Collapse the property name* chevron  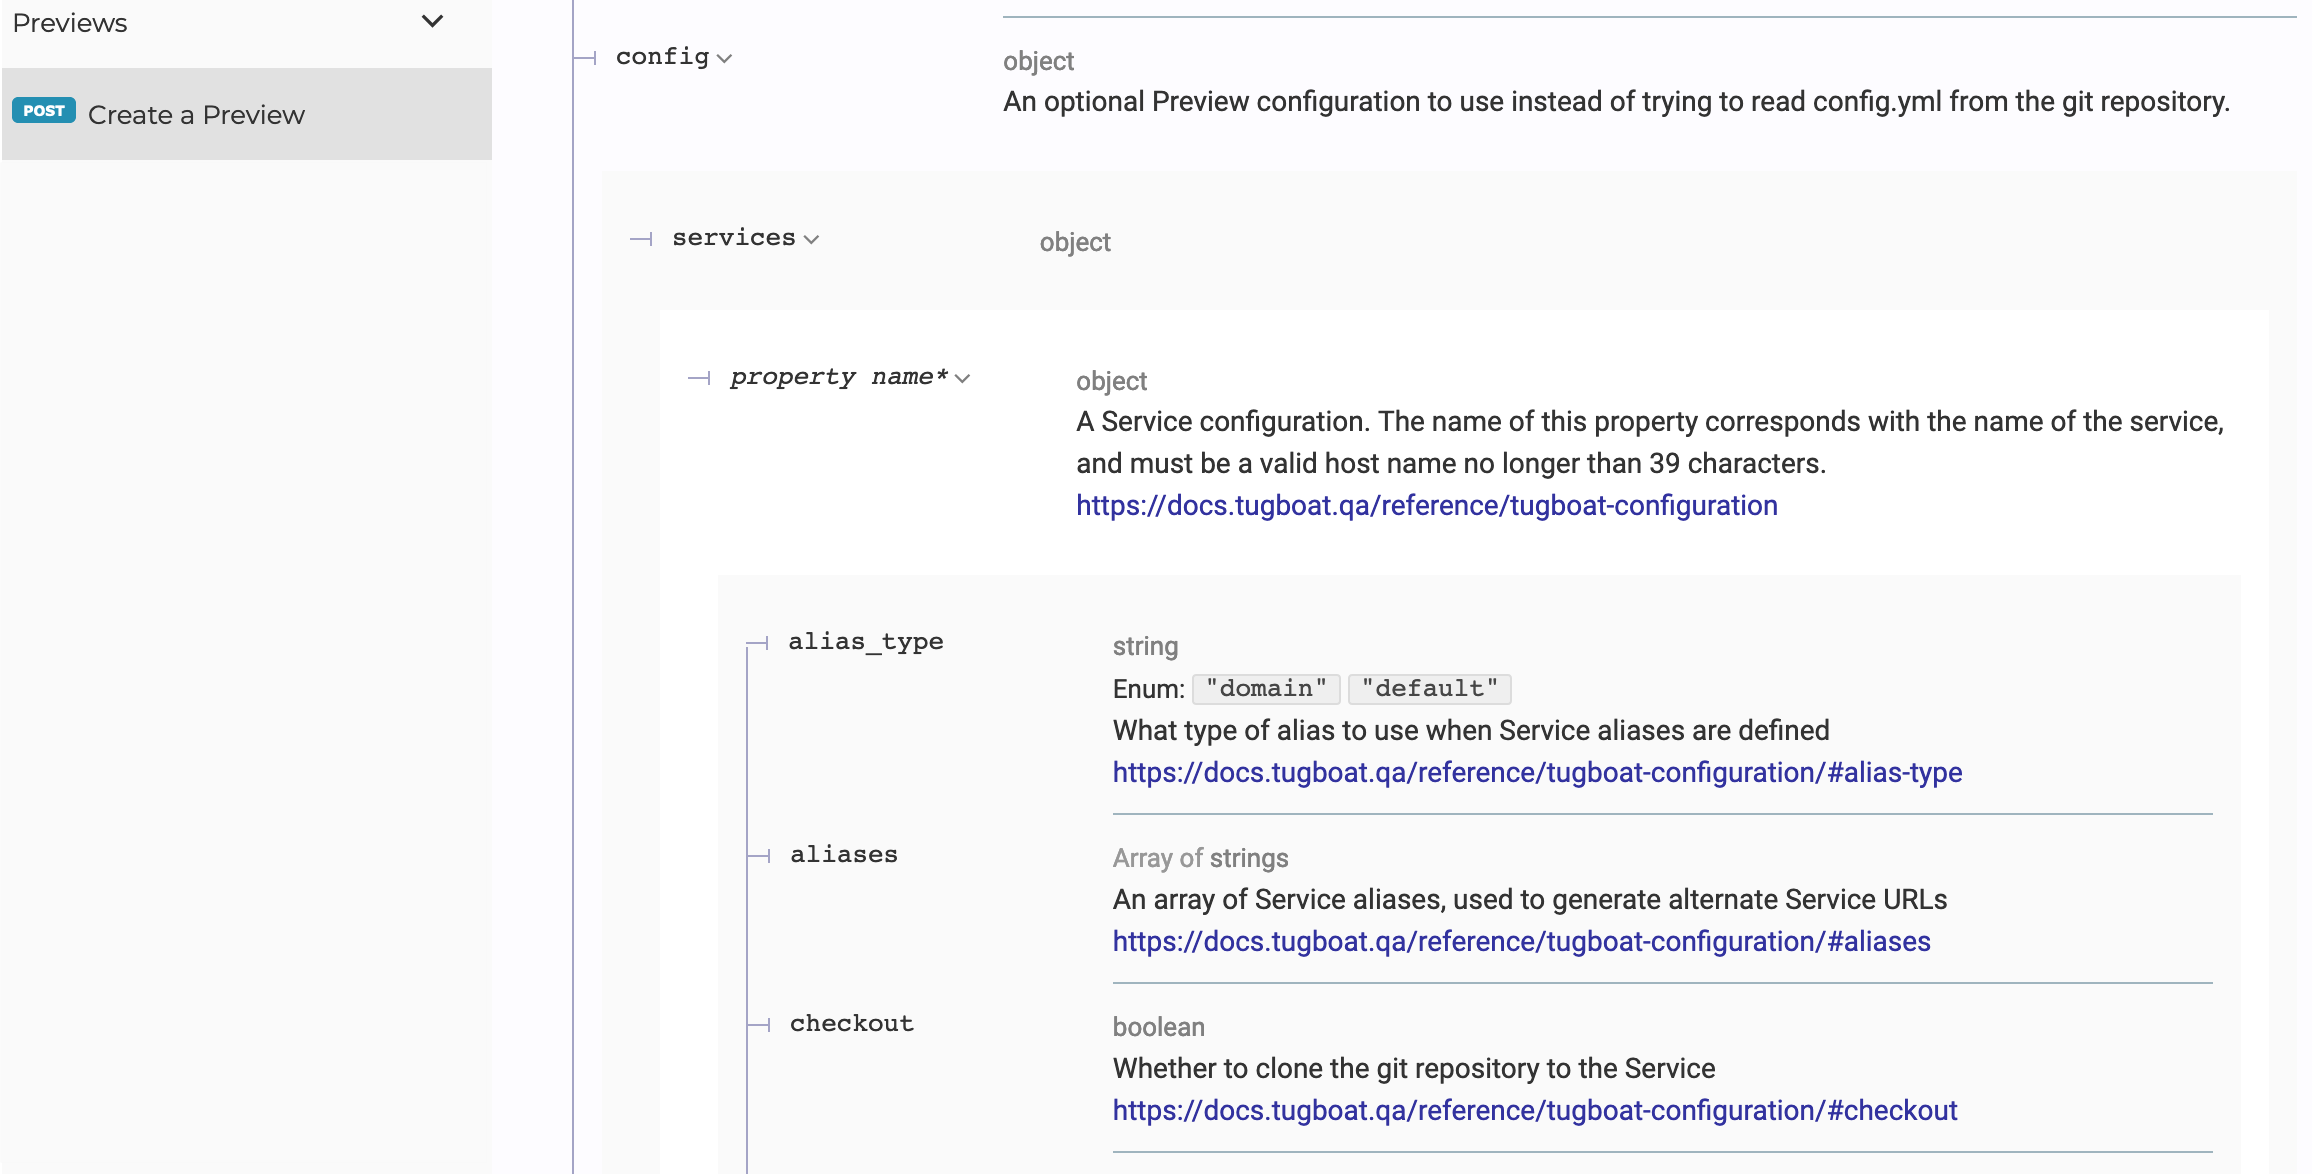pyautogui.click(x=963, y=379)
